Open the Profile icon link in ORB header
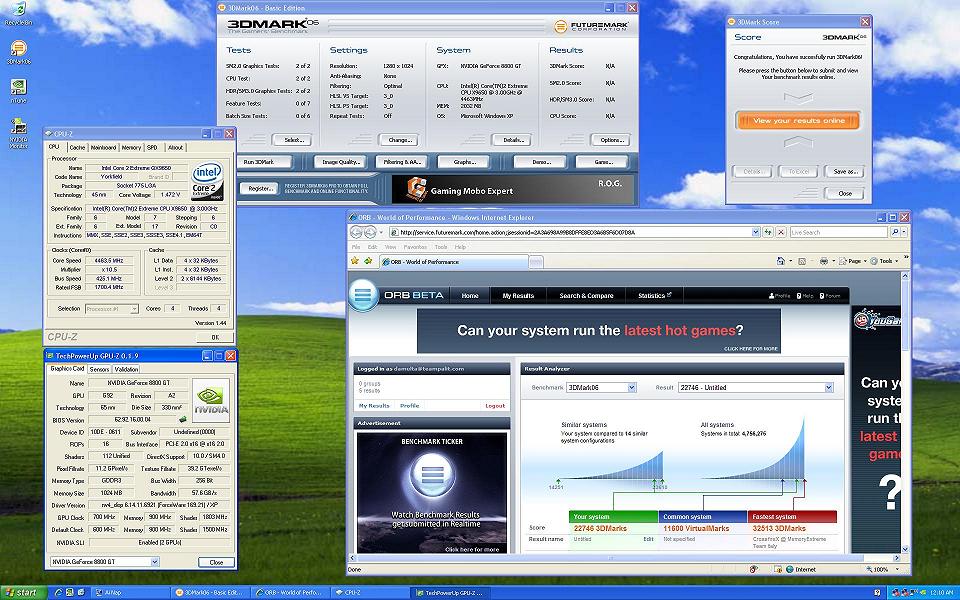 tap(779, 296)
